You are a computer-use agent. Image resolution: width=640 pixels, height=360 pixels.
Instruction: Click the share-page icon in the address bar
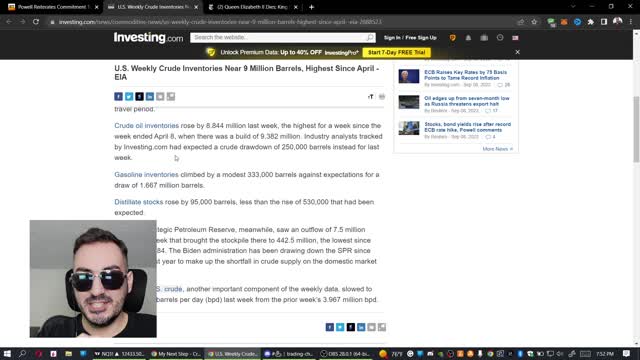click(521, 22)
